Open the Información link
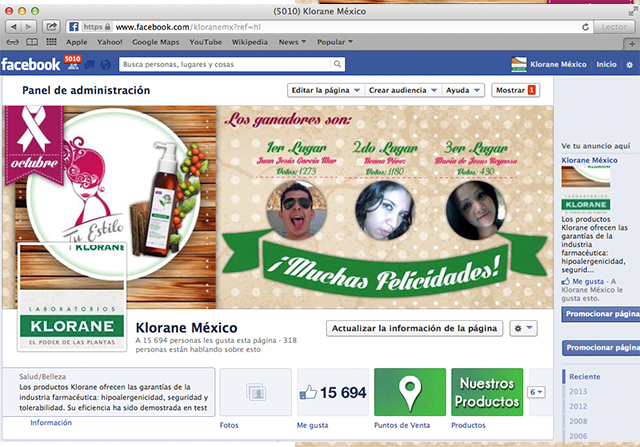The width and height of the screenshot is (640, 447). (x=51, y=423)
